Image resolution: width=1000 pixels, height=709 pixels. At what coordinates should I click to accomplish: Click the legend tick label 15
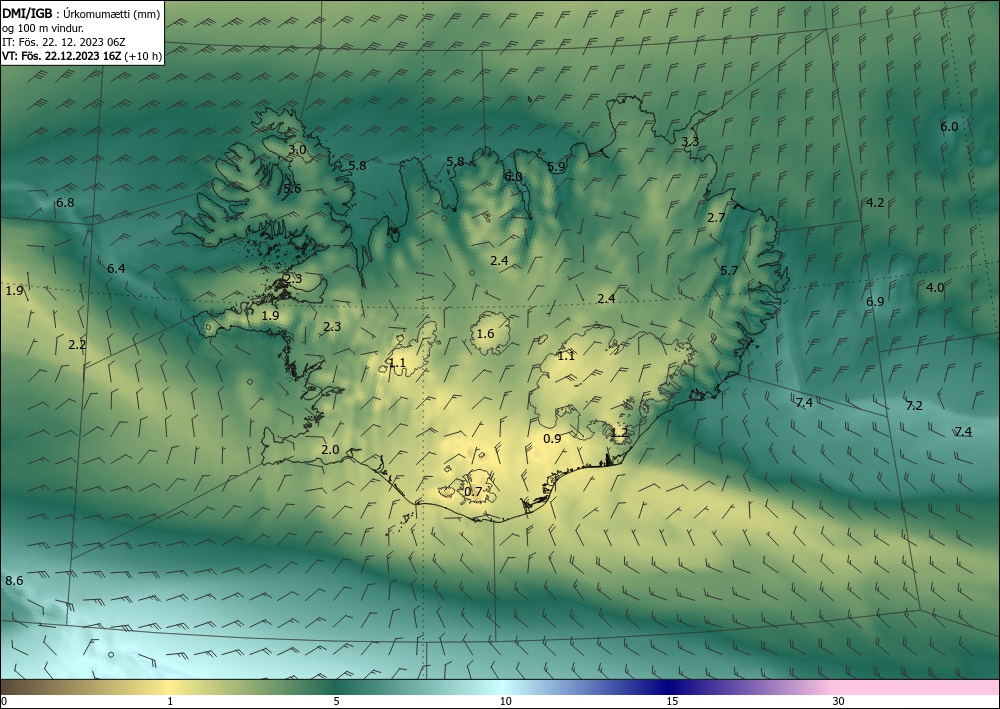pos(672,701)
